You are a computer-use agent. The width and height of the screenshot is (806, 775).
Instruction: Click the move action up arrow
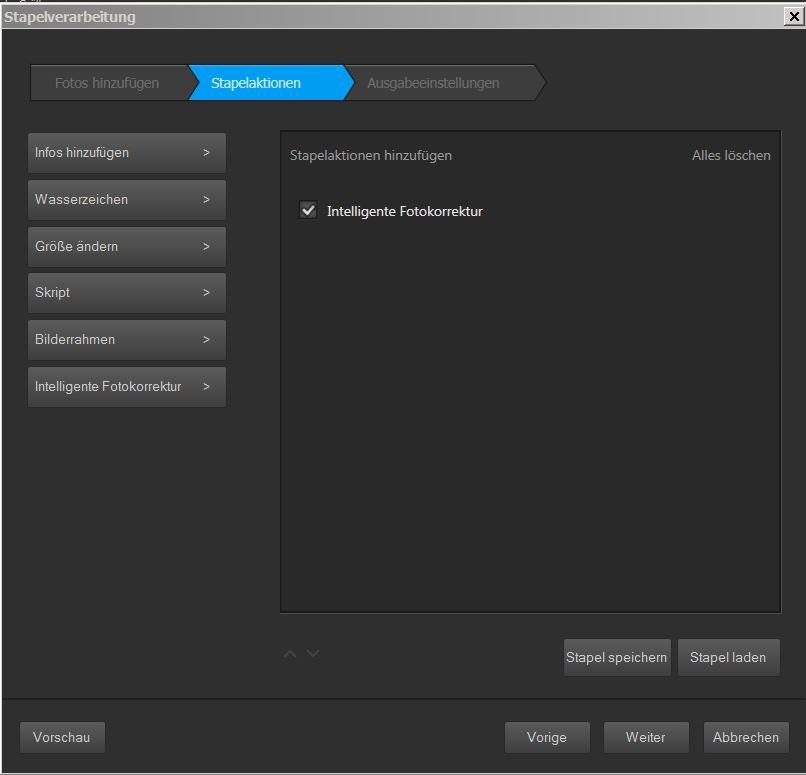(290, 654)
